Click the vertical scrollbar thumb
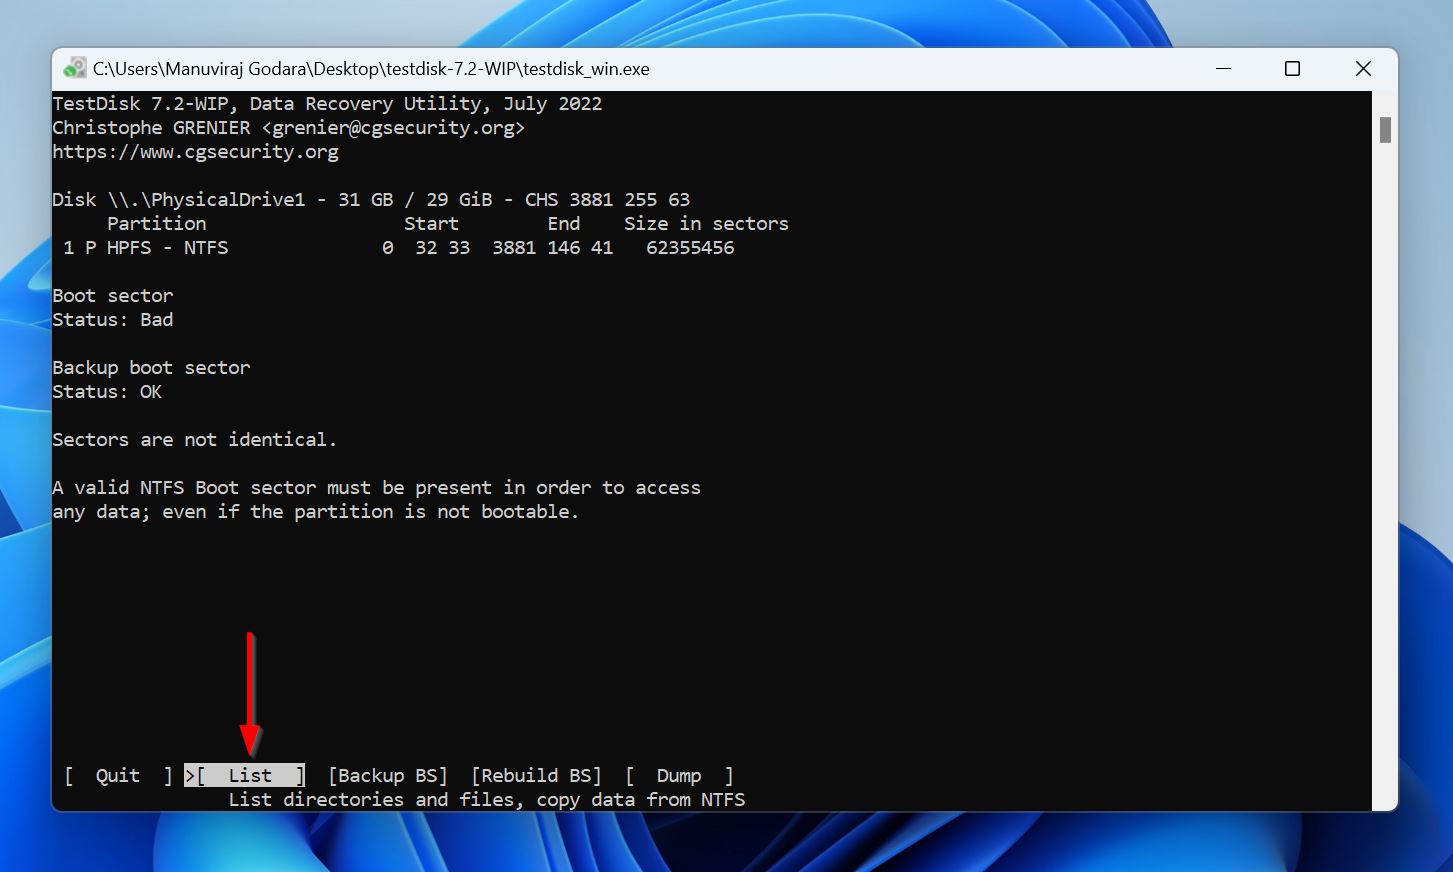Screen dimensions: 1453x872 1385,130
